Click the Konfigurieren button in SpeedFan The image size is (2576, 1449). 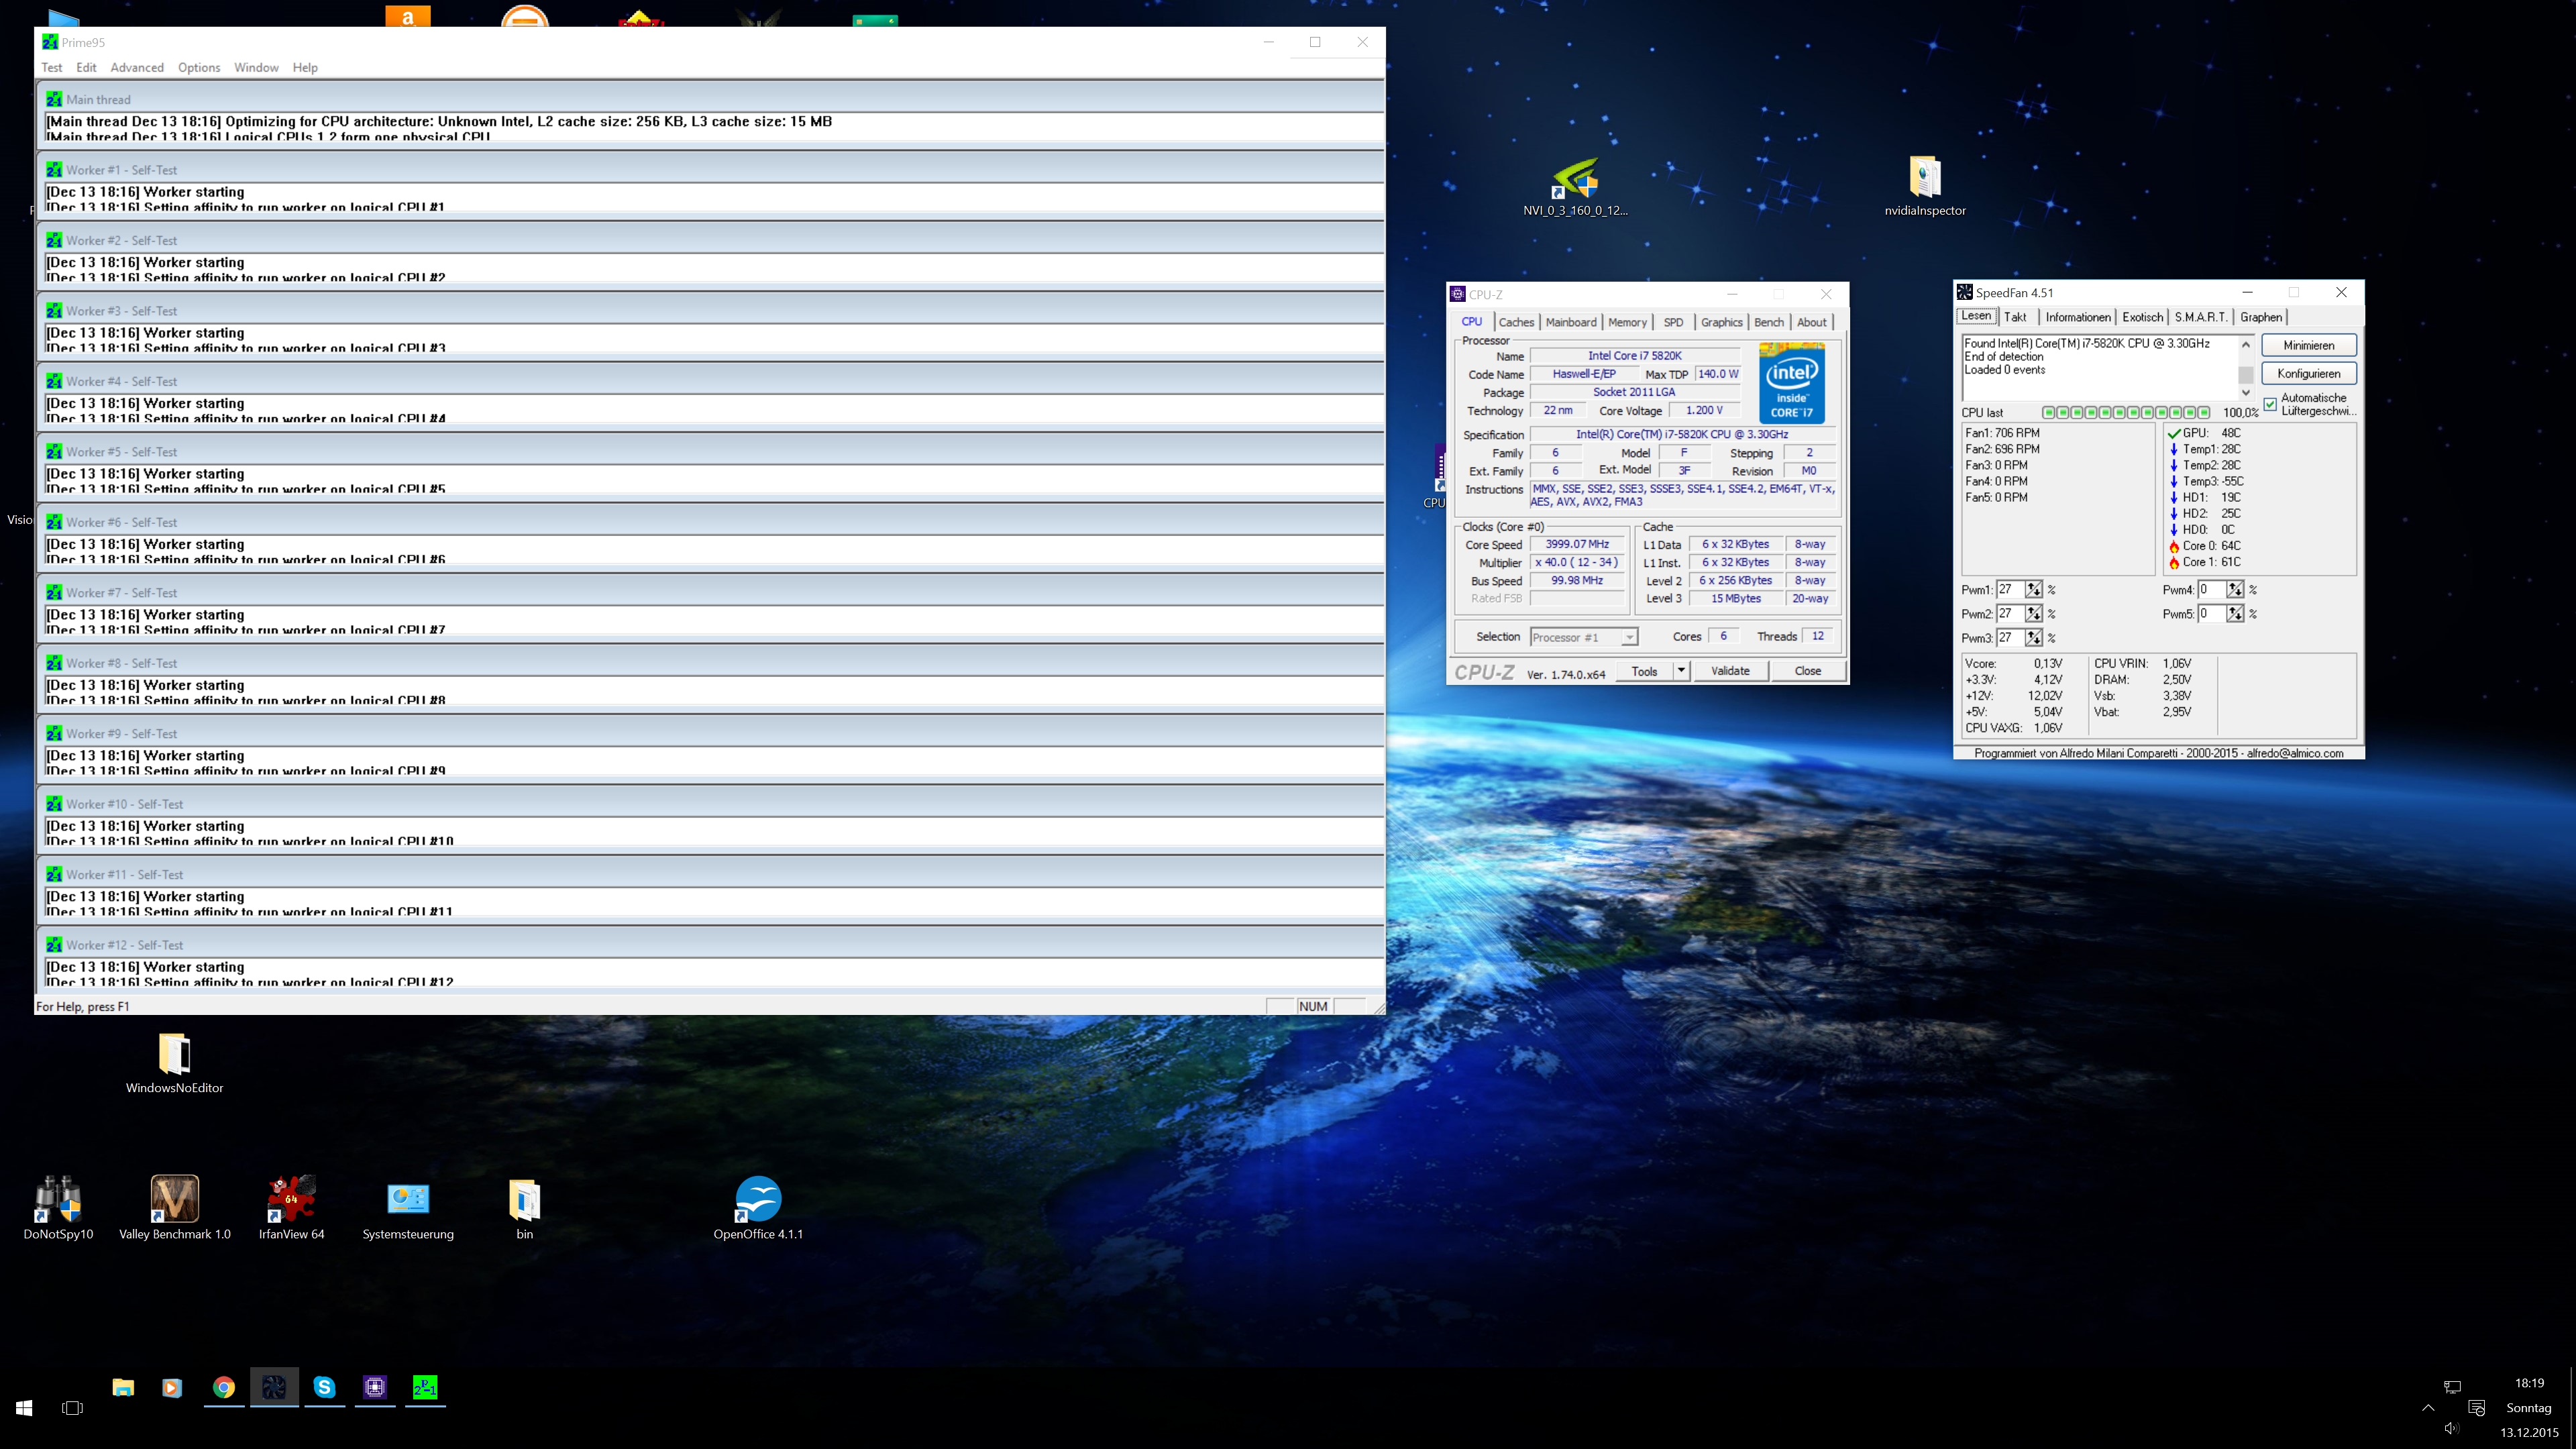click(x=2308, y=373)
